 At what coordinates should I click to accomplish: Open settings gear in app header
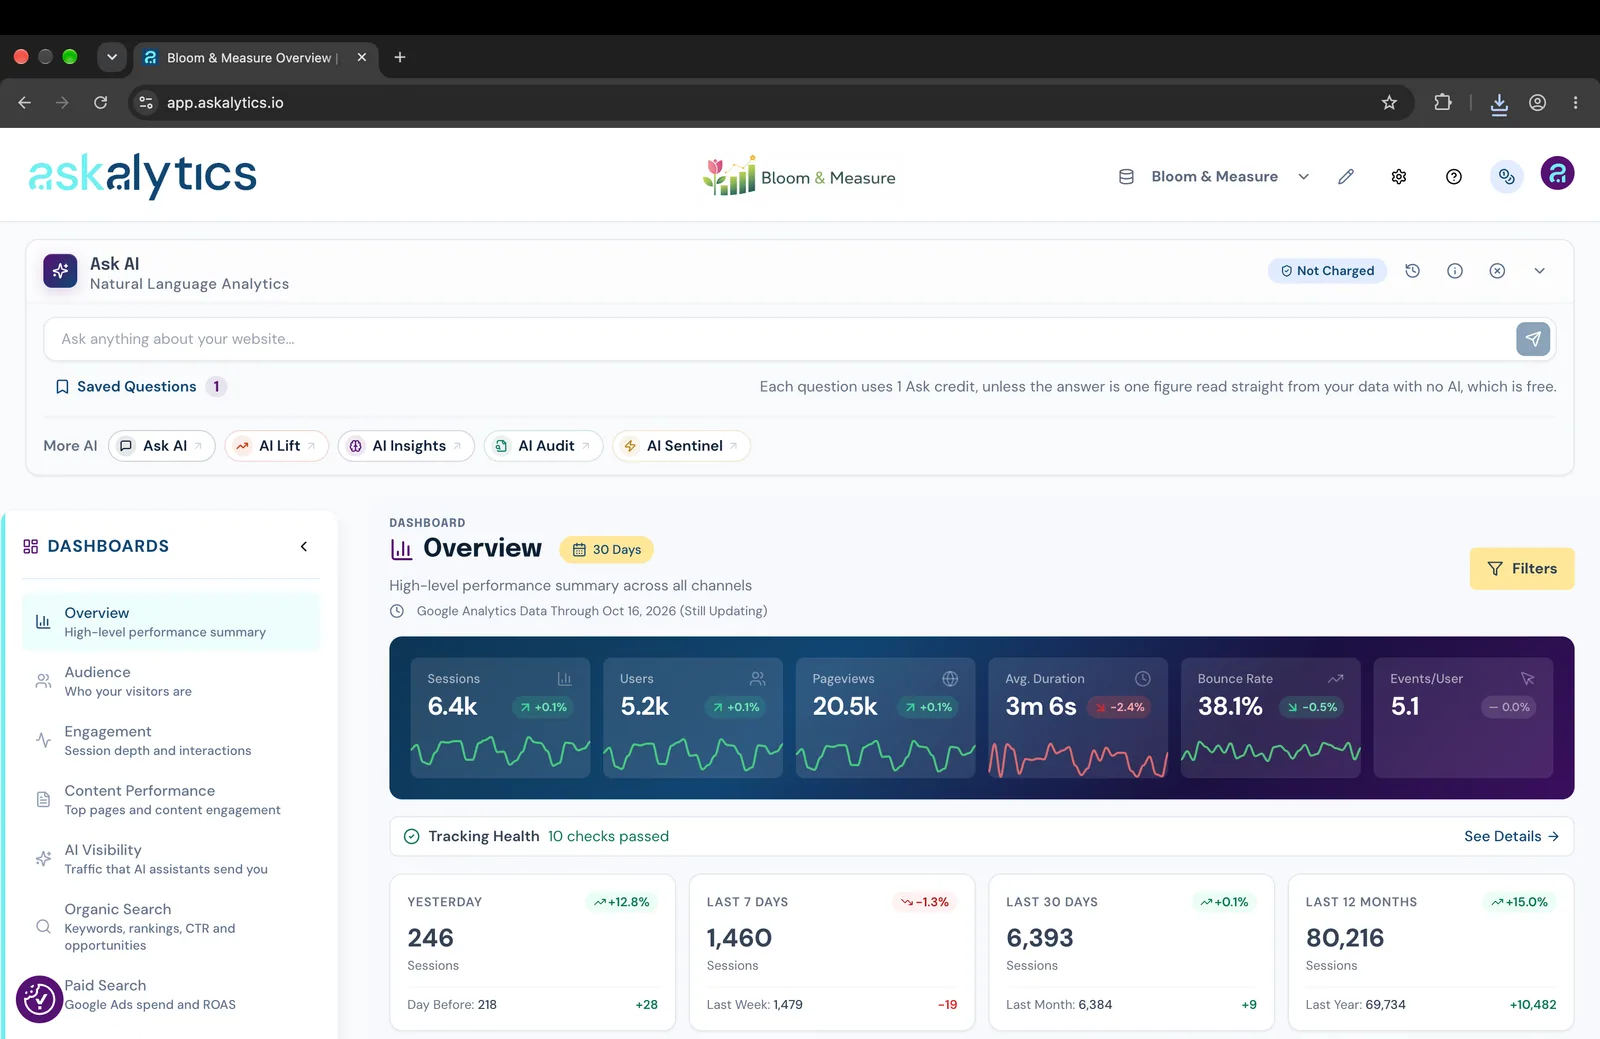1399,177
